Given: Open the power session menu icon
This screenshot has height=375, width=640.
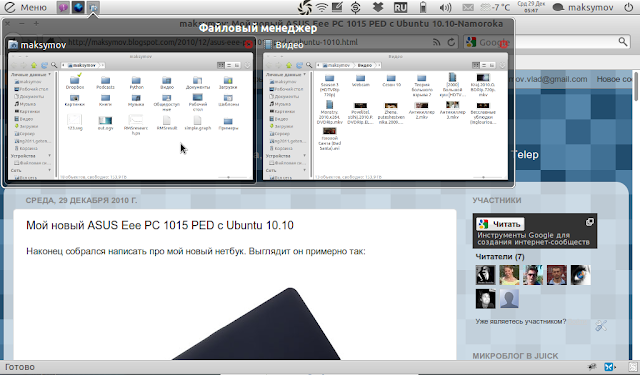Looking at the screenshot, I should point(629,7).
